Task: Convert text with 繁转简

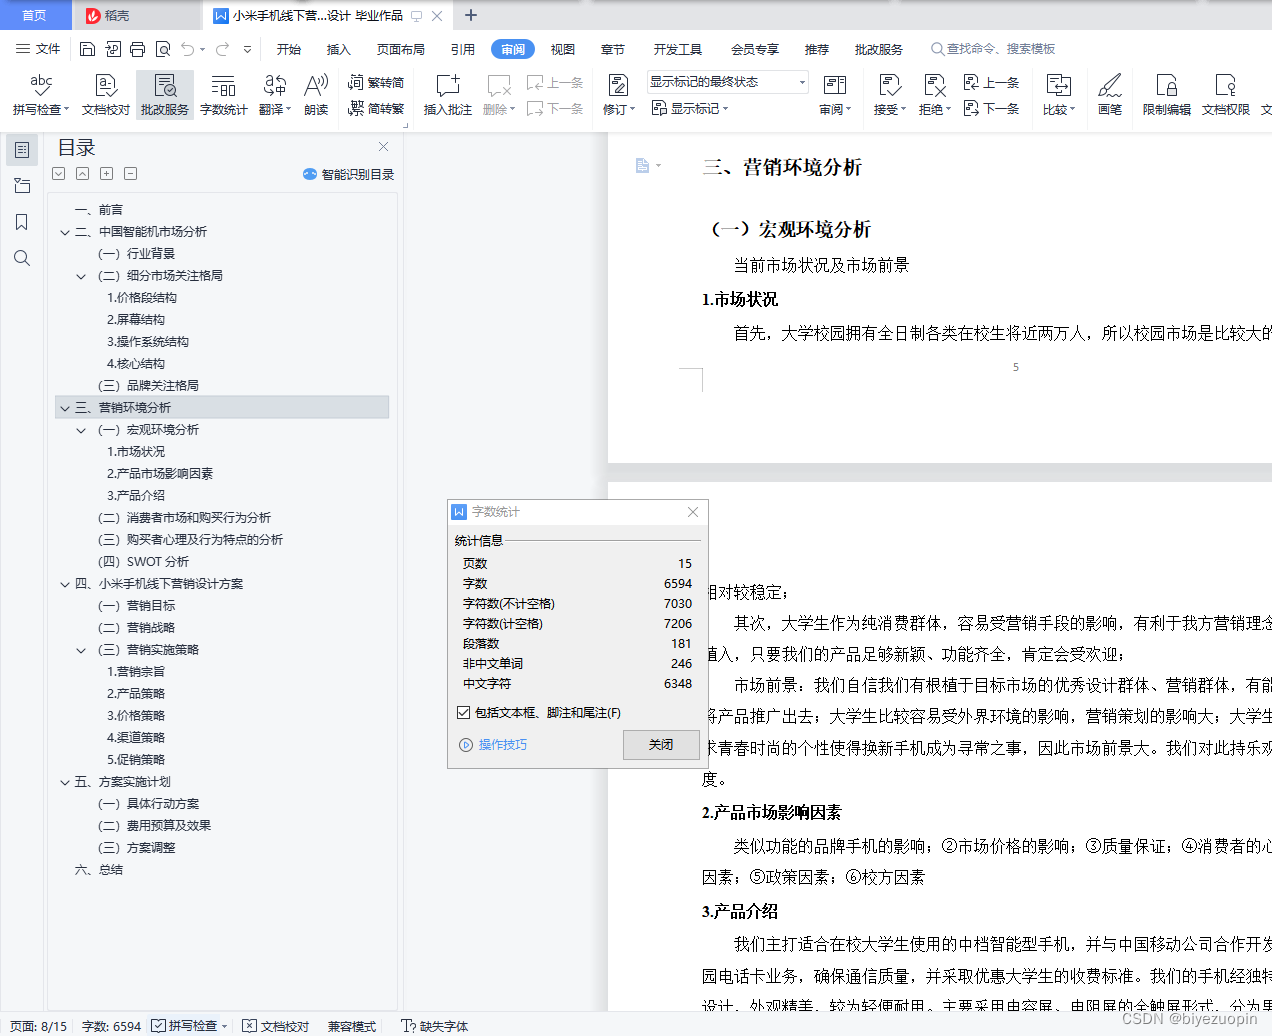Action: [x=376, y=83]
